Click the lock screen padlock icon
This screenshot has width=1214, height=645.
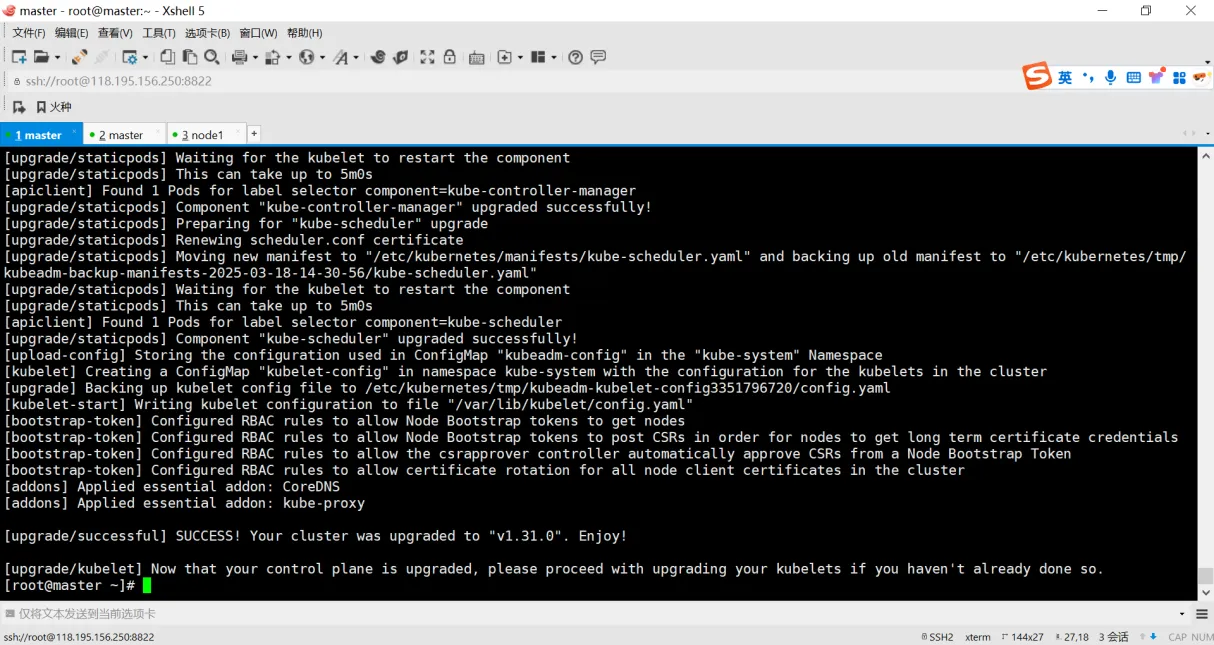(450, 57)
